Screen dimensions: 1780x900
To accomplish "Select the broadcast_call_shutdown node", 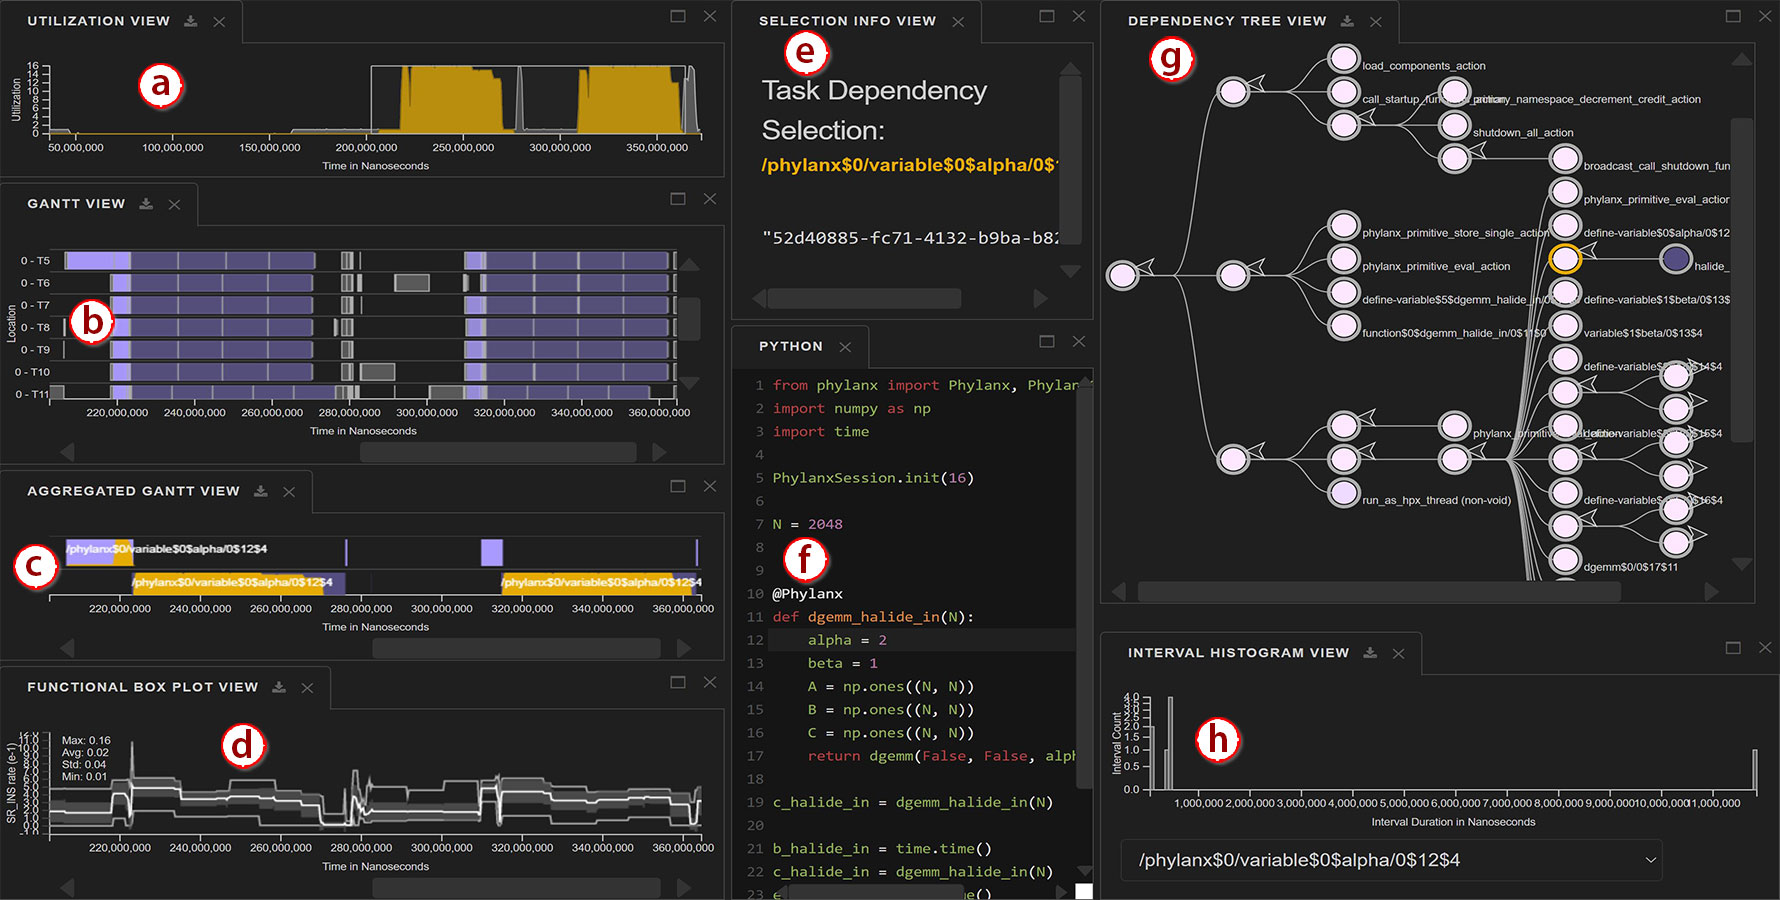I will [x=1565, y=158].
